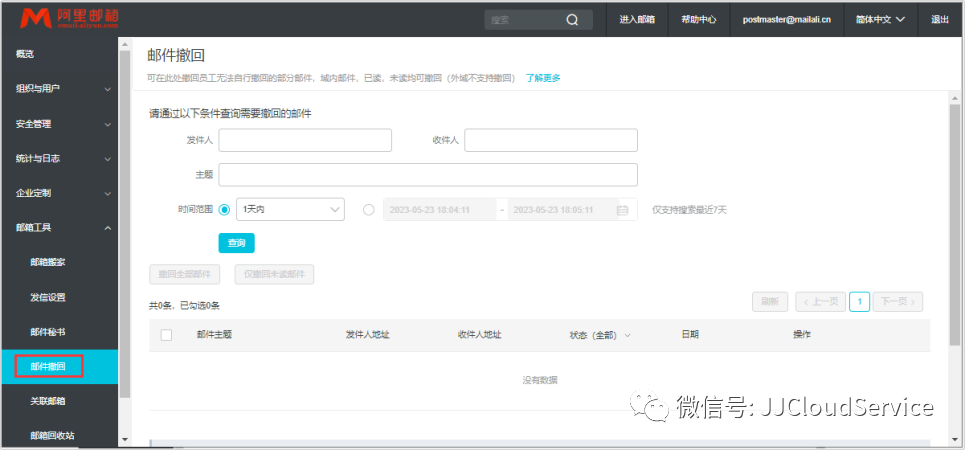Click the main page scrollbar down arrow
The width and height of the screenshot is (965, 450).
955,440
